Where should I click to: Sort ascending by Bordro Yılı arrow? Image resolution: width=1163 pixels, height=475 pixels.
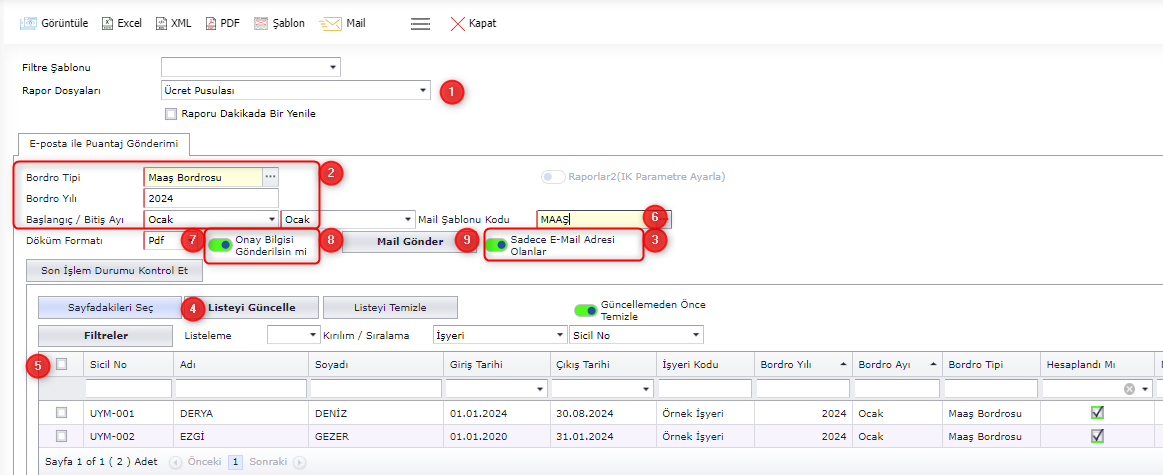coord(842,364)
